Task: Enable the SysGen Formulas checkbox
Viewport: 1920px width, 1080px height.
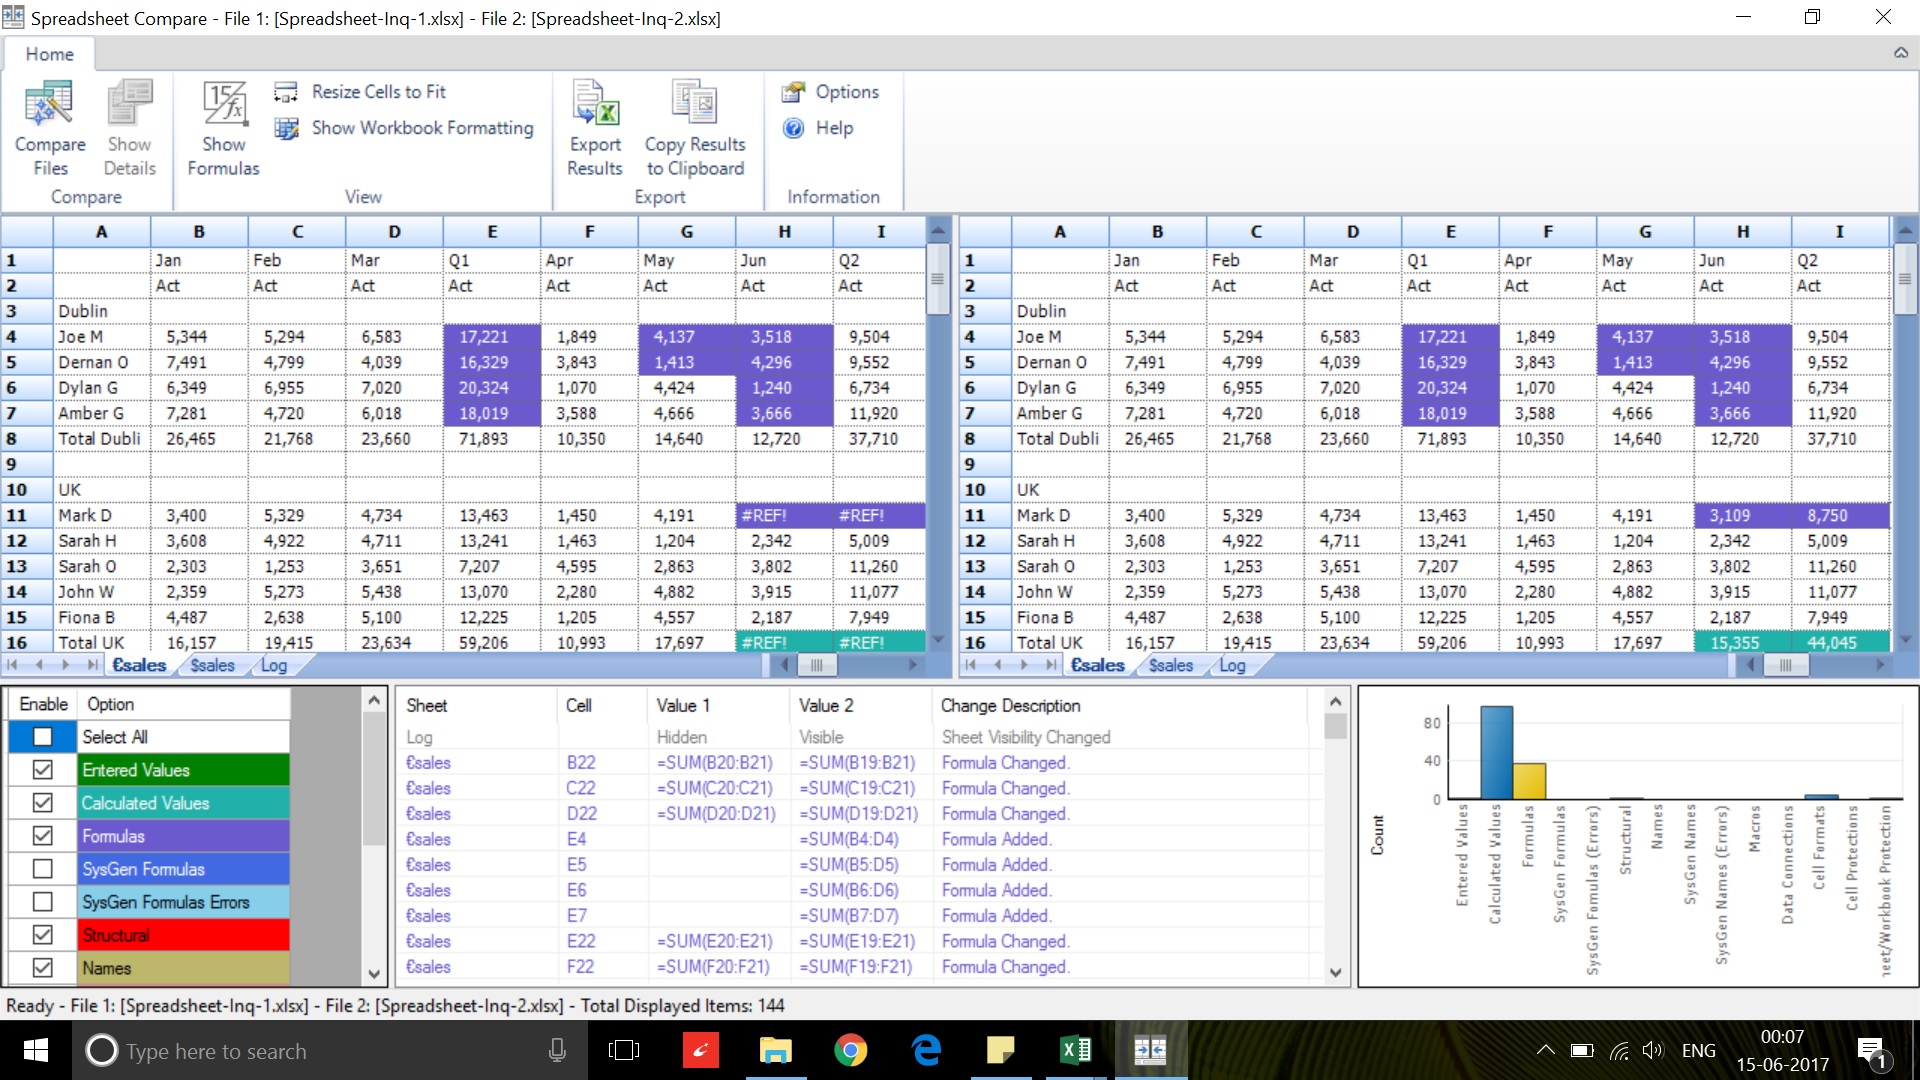Action: coord(43,869)
